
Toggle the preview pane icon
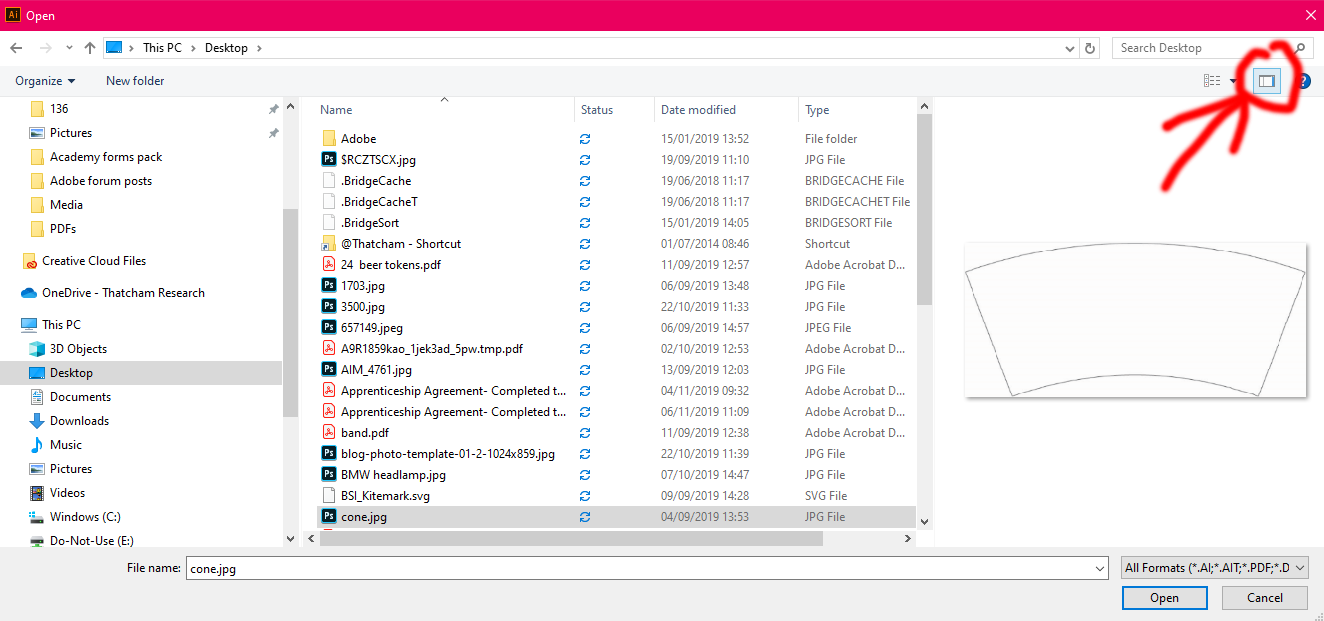point(1266,80)
